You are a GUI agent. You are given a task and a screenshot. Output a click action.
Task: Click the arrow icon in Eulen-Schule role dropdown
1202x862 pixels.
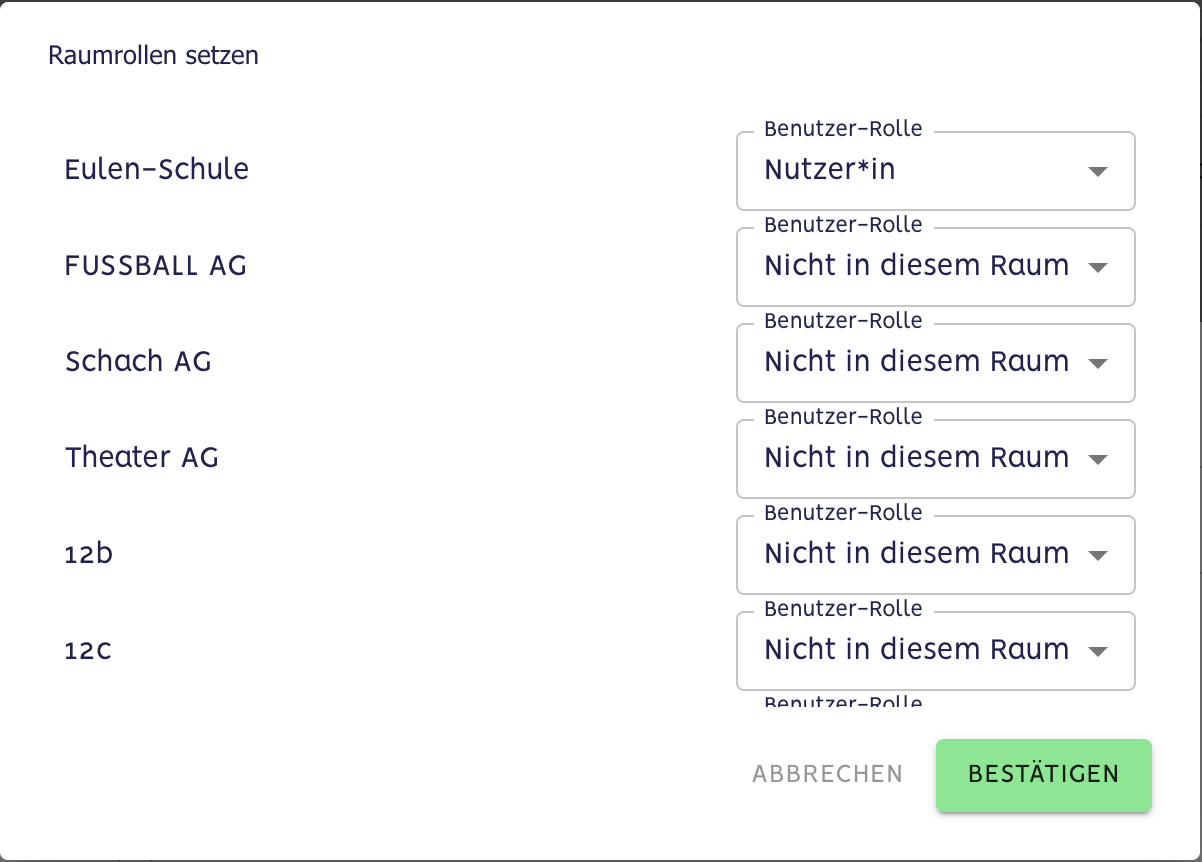(1097, 171)
